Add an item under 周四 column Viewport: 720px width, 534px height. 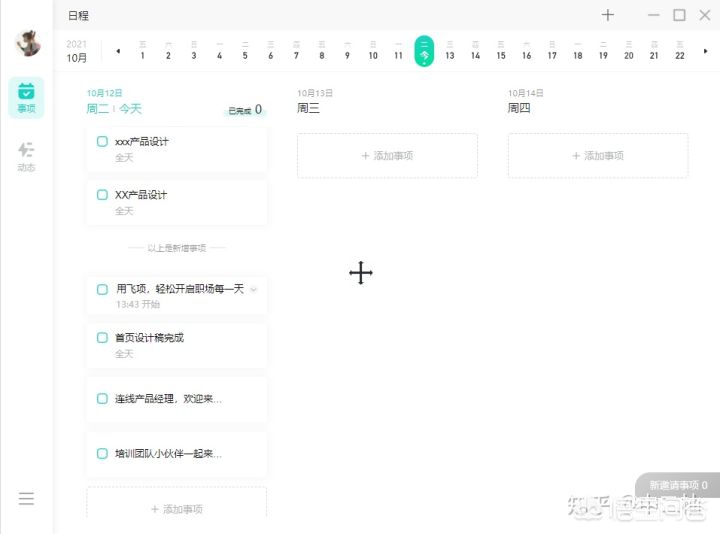tap(598, 156)
